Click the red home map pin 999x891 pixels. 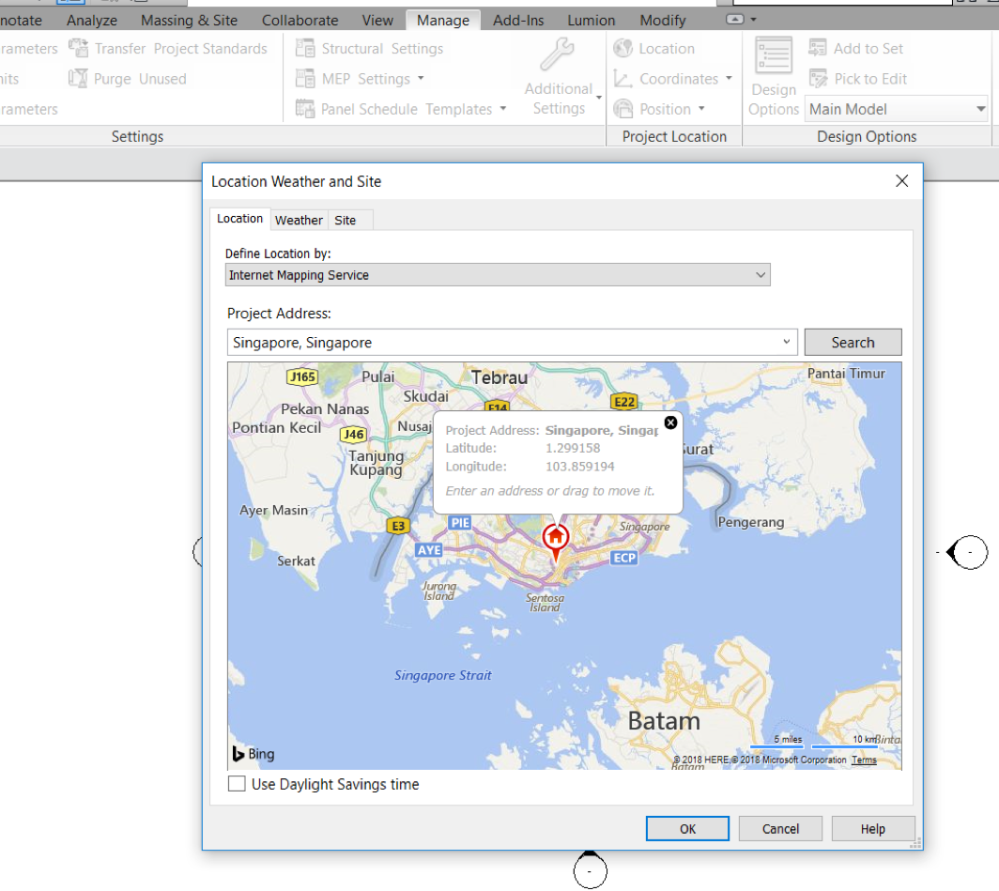coord(555,538)
